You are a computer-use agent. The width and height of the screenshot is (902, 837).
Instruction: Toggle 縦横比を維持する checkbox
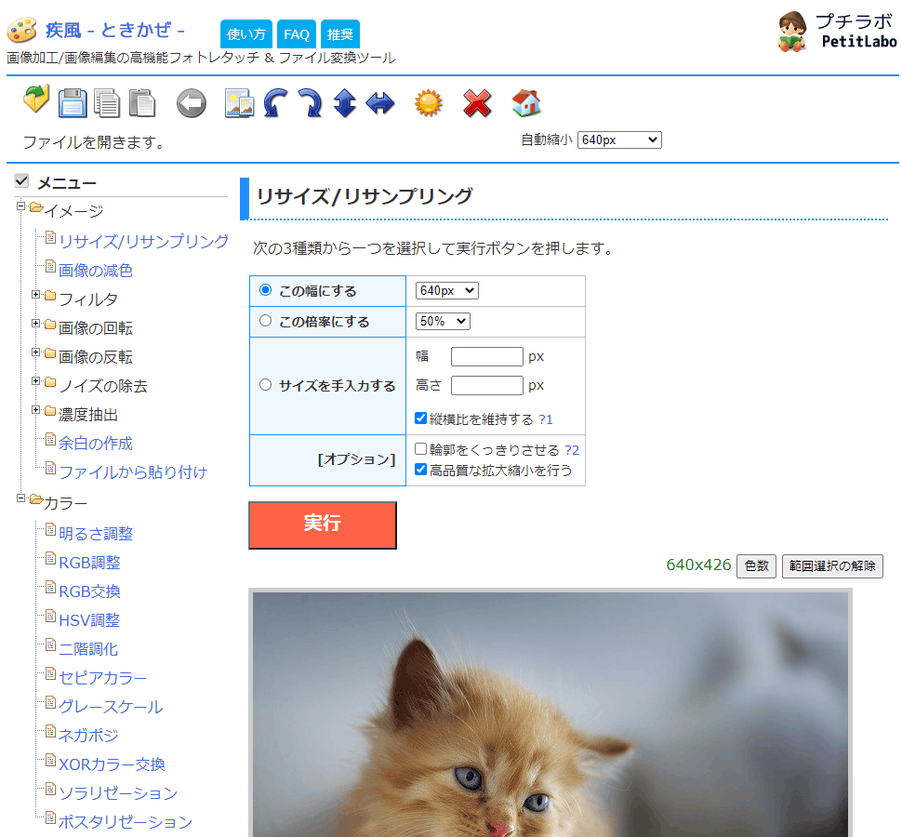click(421, 418)
